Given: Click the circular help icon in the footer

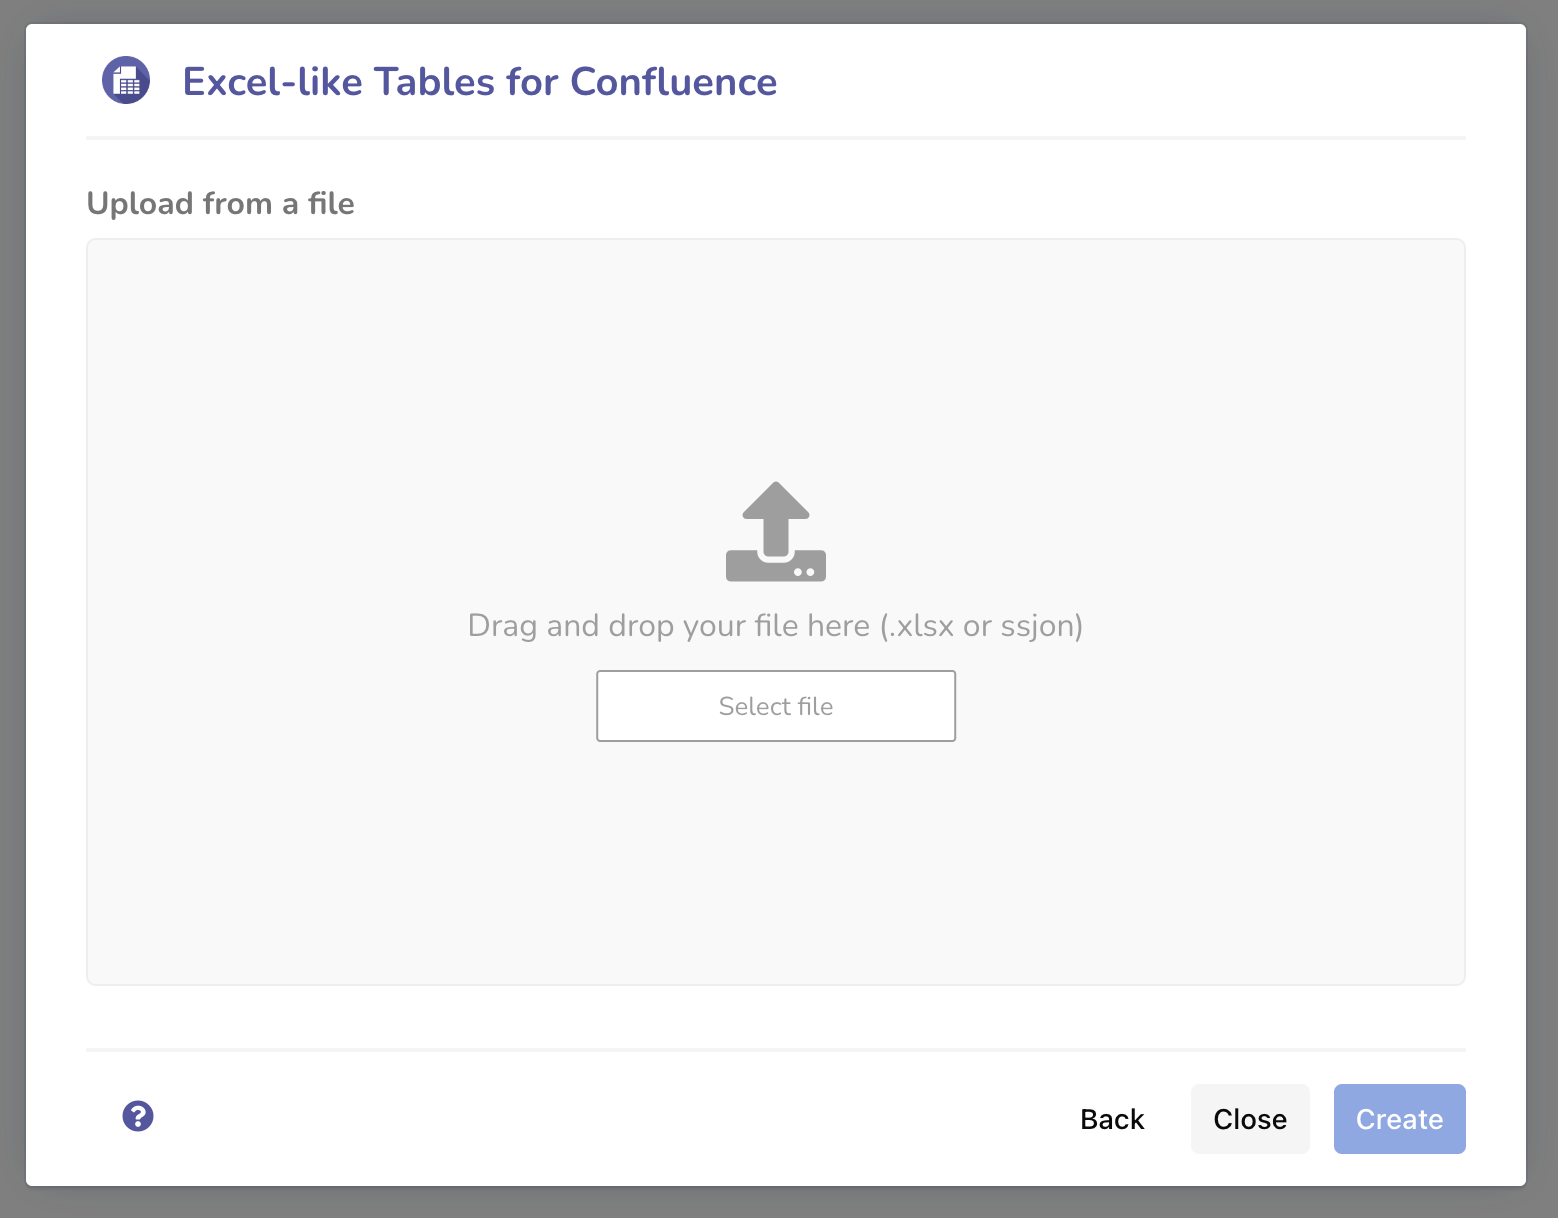Looking at the screenshot, I should point(138,1116).
